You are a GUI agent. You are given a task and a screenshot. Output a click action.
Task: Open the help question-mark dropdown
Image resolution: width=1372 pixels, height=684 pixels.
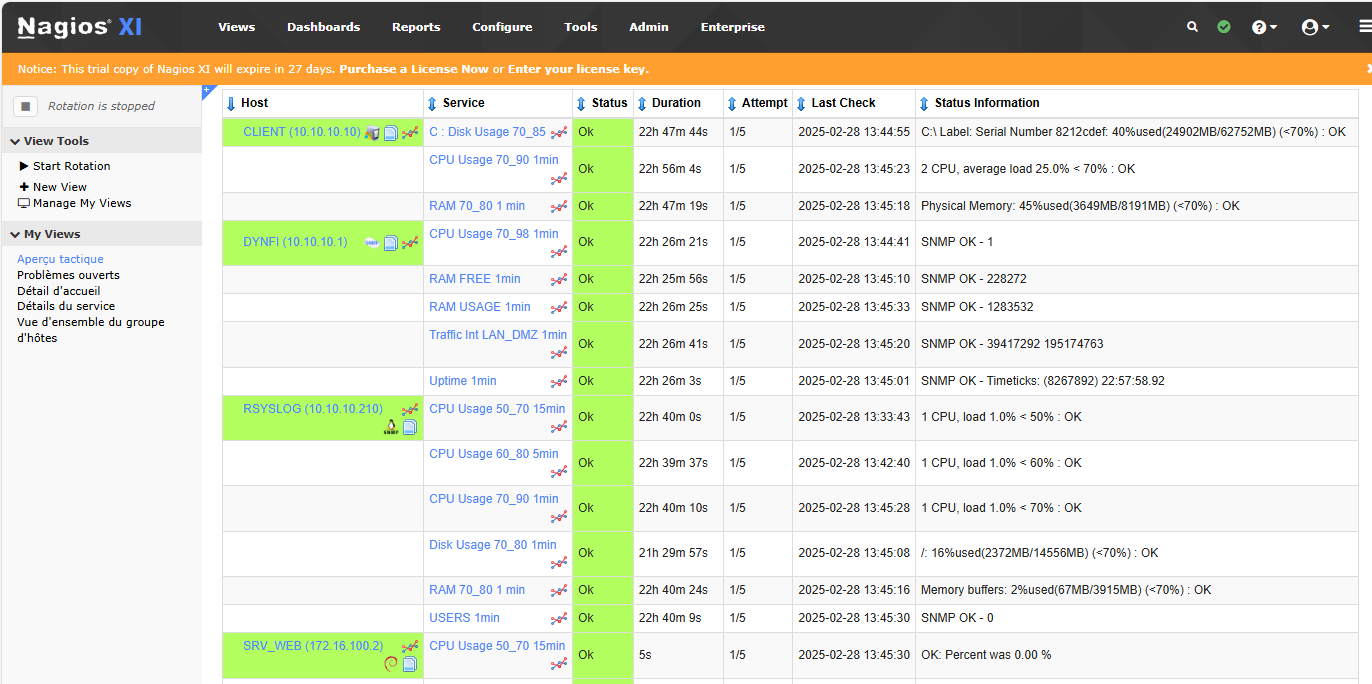click(x=1264, y=27)
